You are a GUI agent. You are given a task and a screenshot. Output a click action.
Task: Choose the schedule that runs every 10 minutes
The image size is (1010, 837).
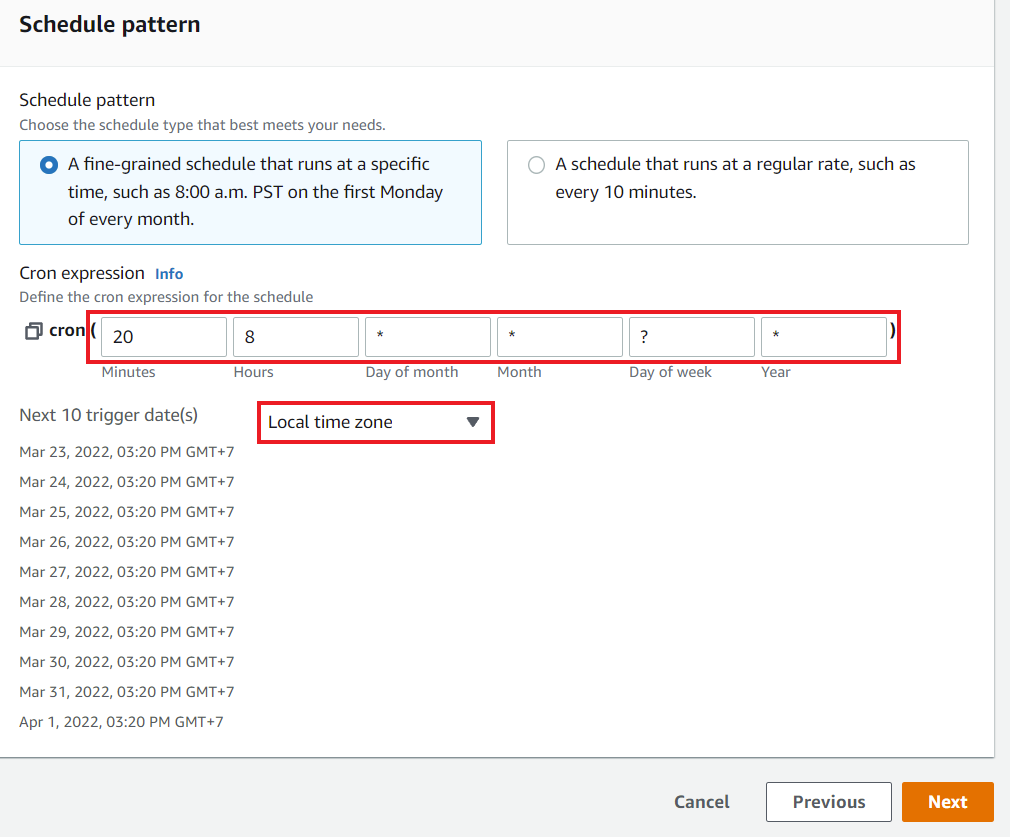point(536,164)
